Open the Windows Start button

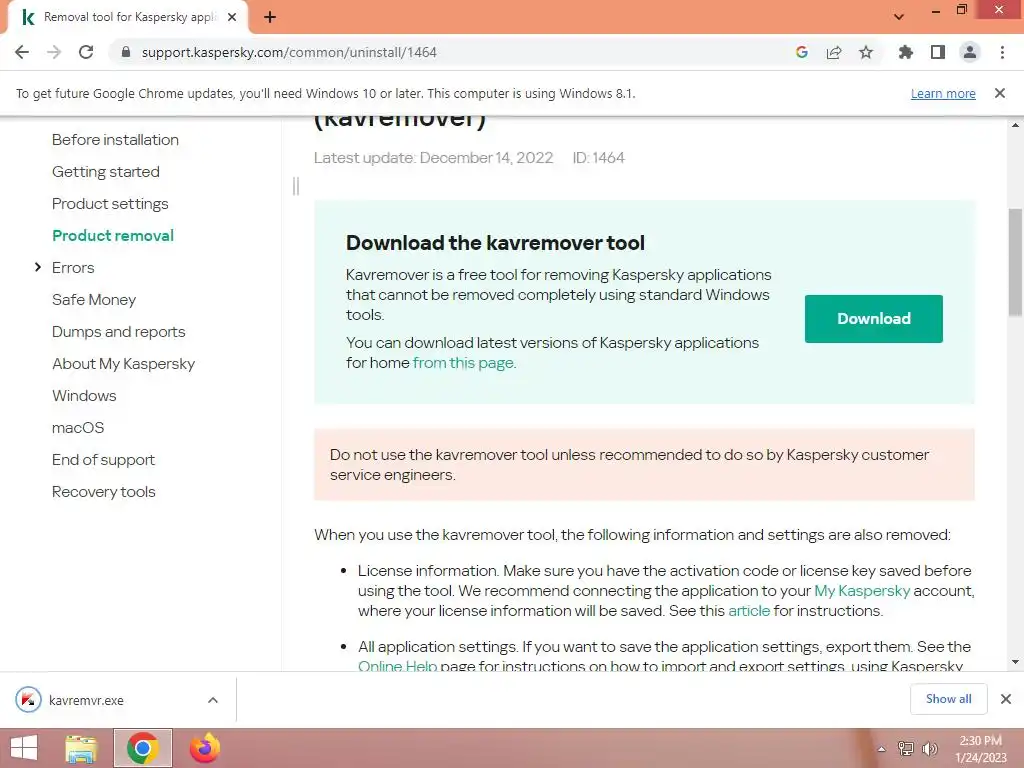tap(24, 748)
